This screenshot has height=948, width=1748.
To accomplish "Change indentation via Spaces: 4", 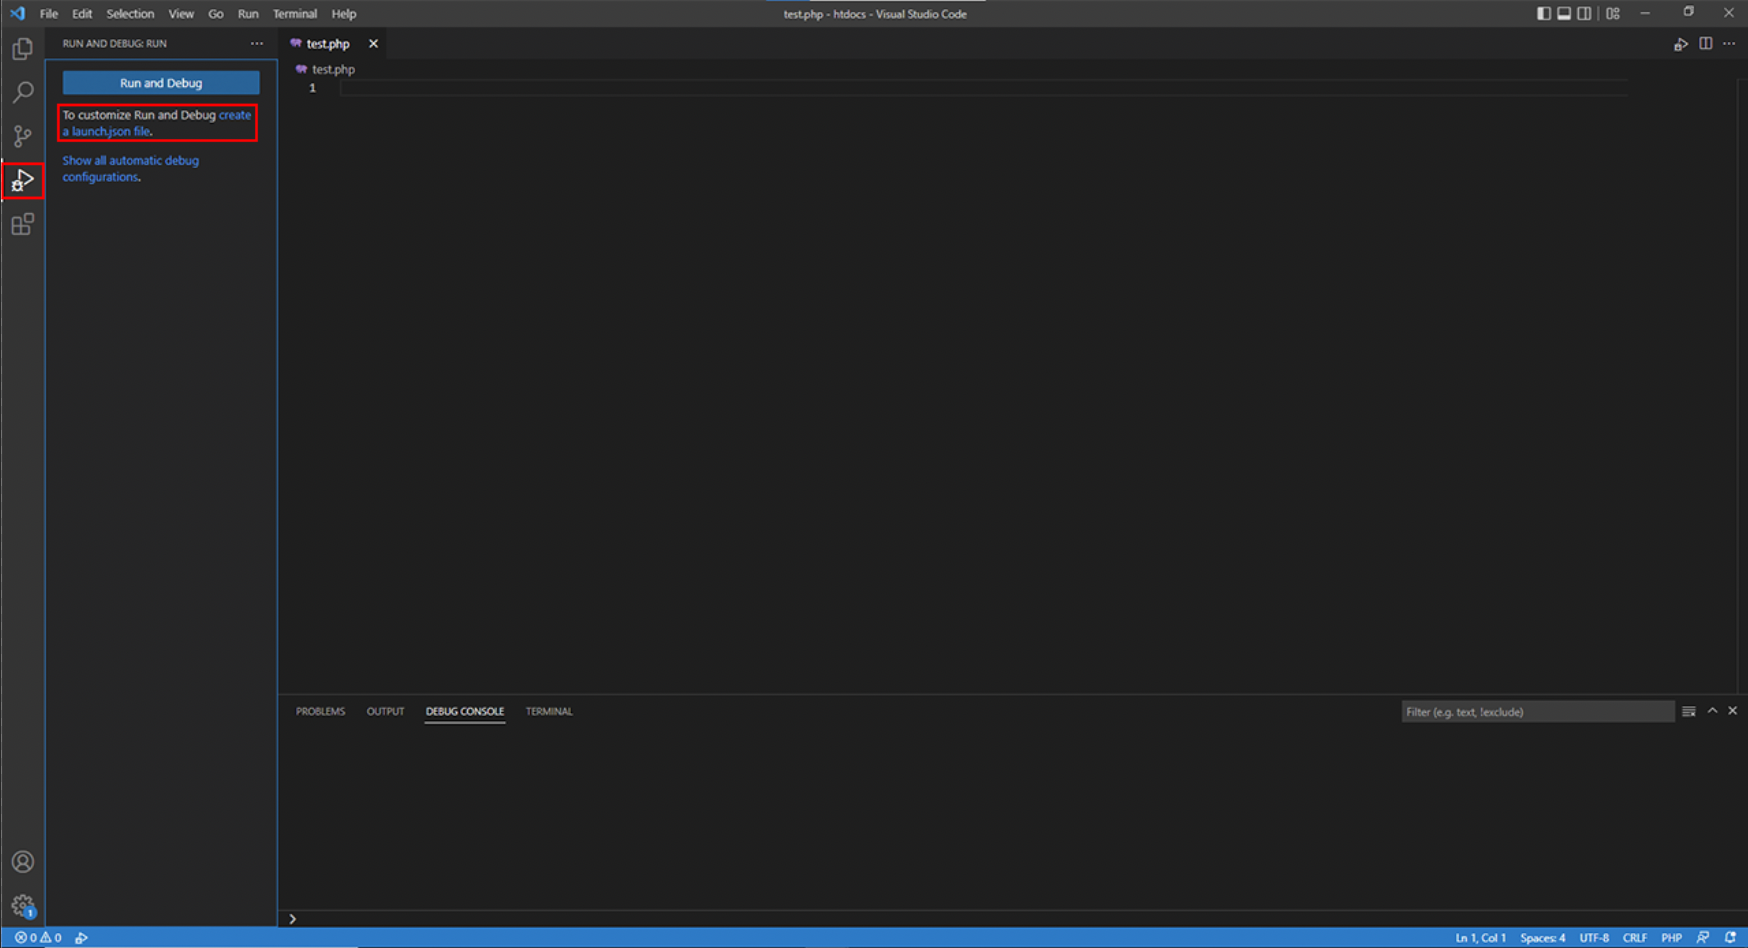I will (1543, 938).
